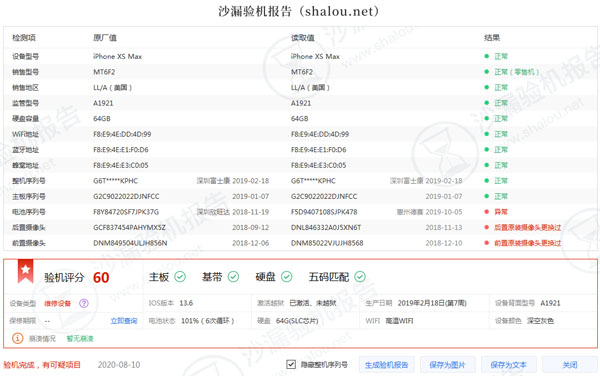Click the 读取值 column header

303,37
